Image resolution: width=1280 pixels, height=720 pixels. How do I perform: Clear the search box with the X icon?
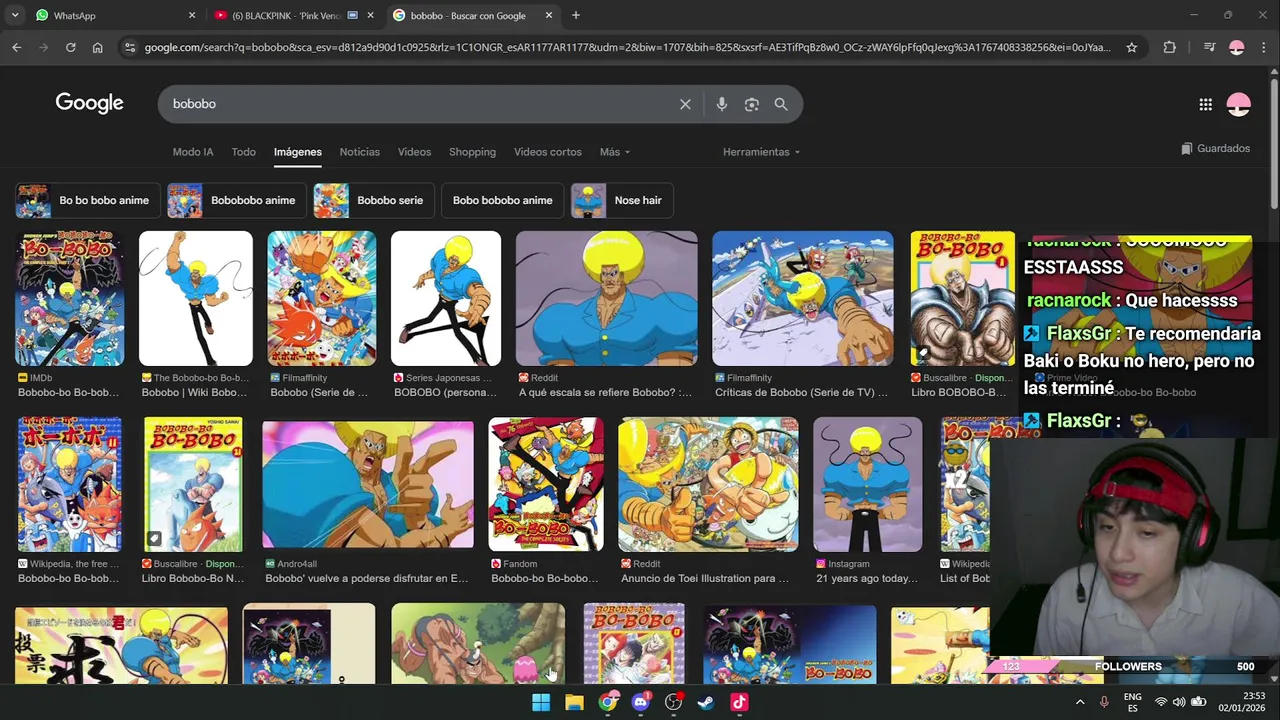coord(685,104)
